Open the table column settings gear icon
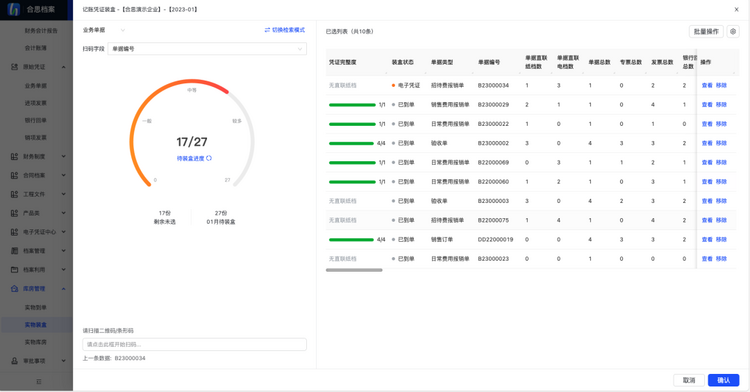This screenshot has width=750, height=392. coord(733,32)
